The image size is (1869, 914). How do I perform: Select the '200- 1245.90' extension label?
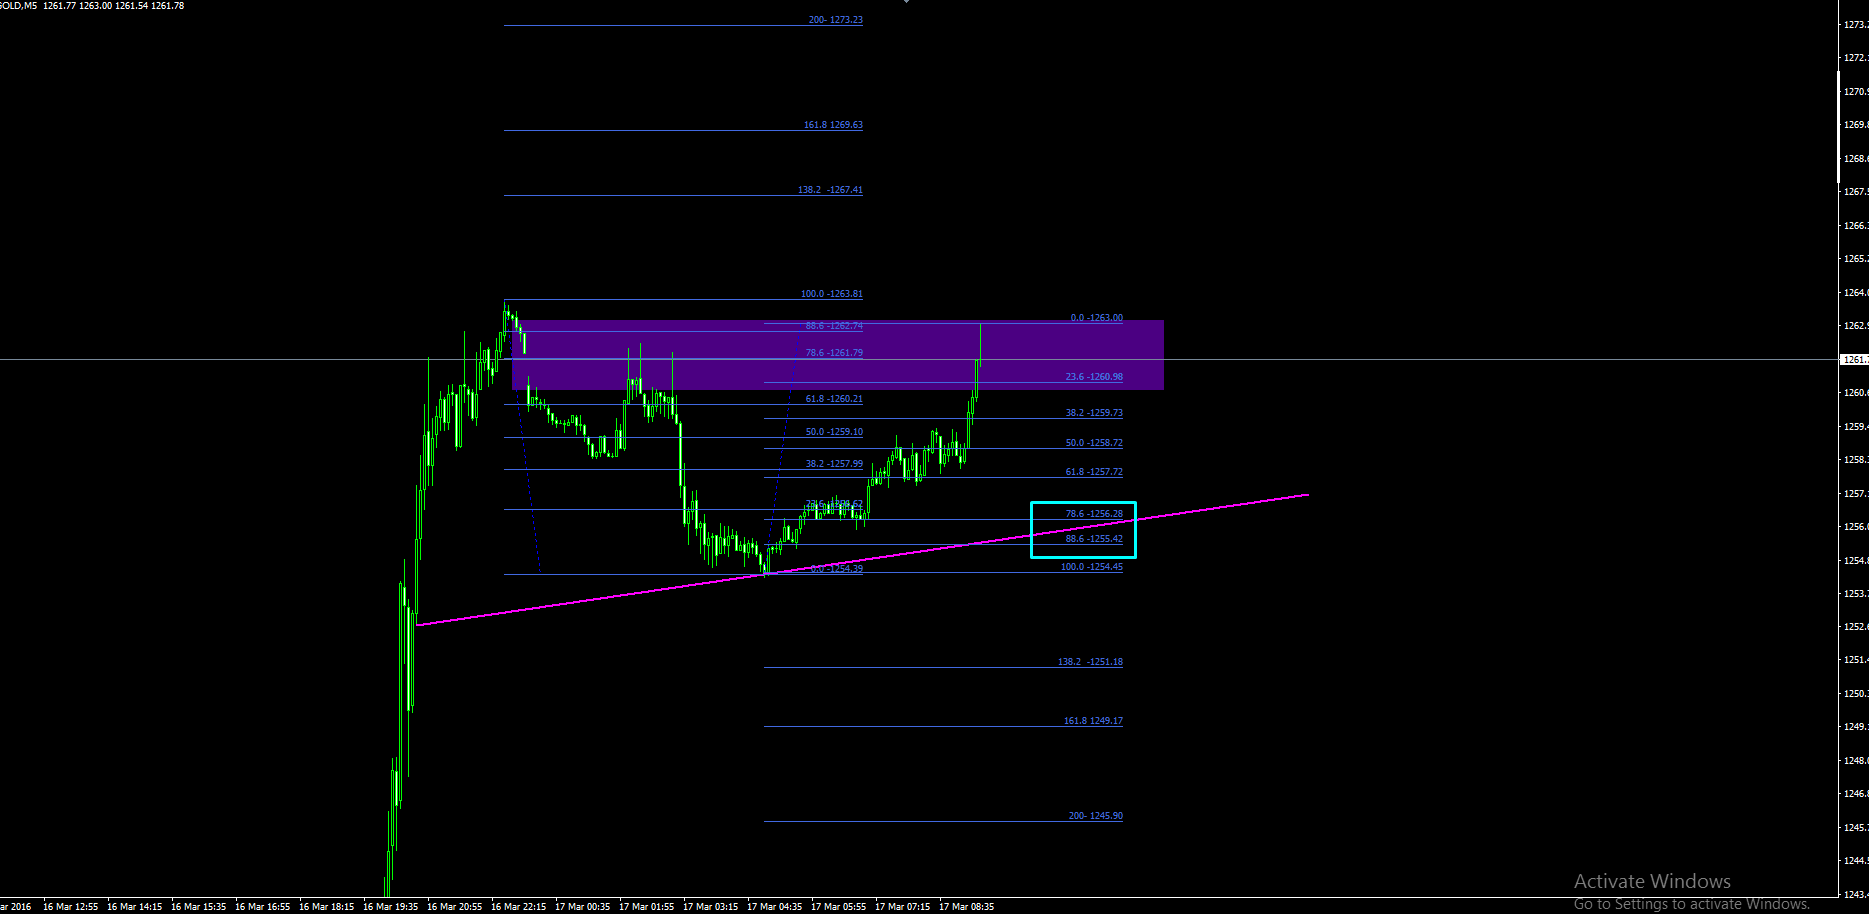click(1095, 816)
